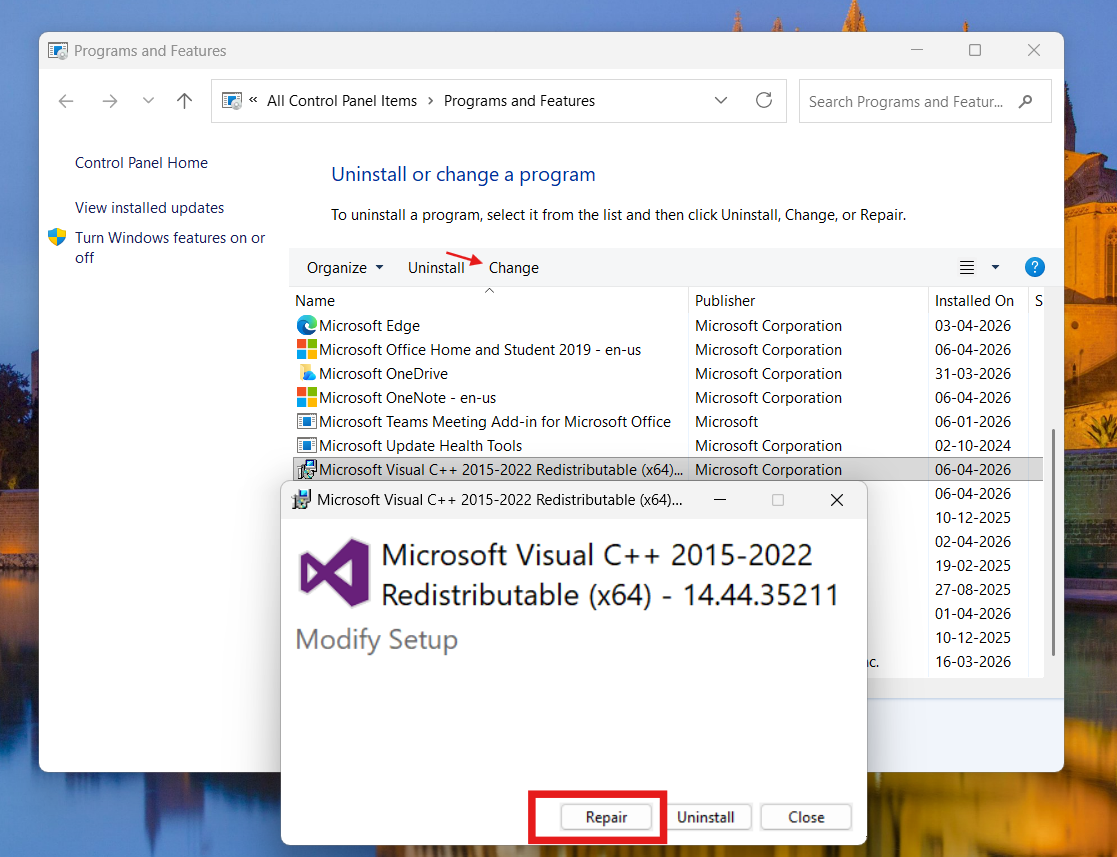Click the Microsoft Edge program icon
Screen dimensions: 1117x857
(x=307, y=325)
